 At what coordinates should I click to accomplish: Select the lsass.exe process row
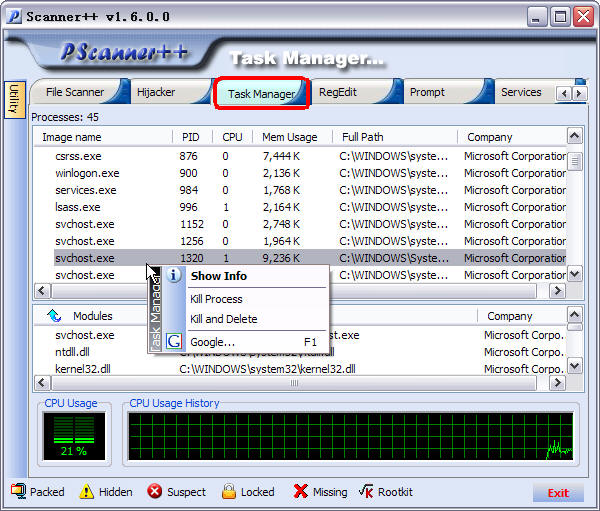pyautogui.click(x=300, y=207)
